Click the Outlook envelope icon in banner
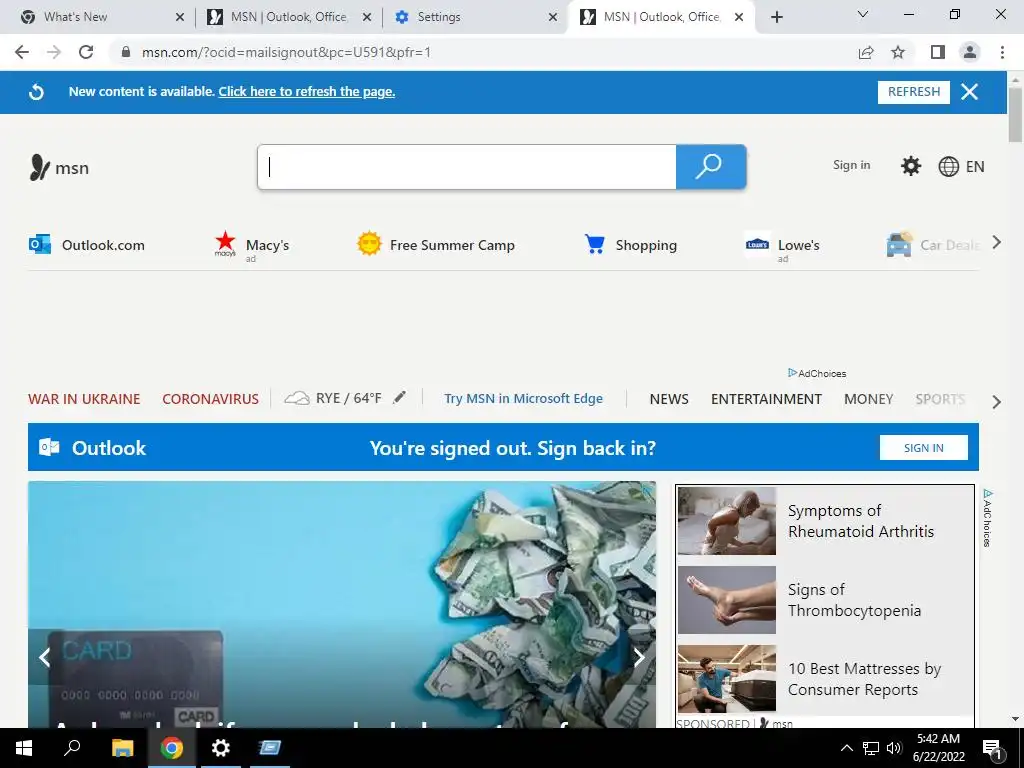1024x768 pixels. tap(49, 447)
